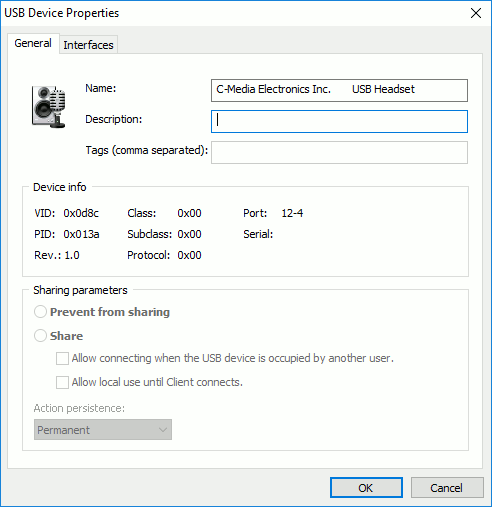
Task: Click the USB Device Properties title text
Action: (62, 13)
